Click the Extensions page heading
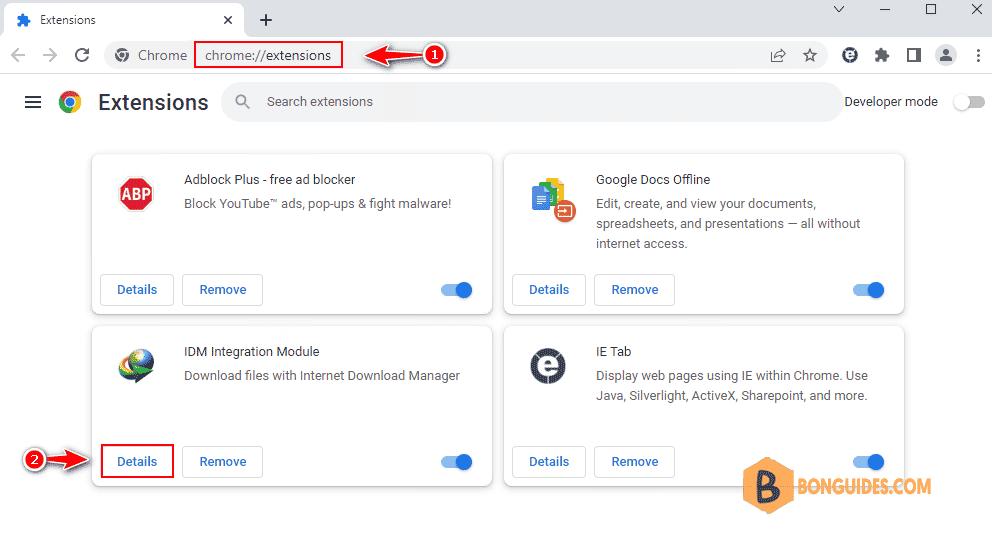Viewport: 992px width, 551px height. click(x=153, y=102)
